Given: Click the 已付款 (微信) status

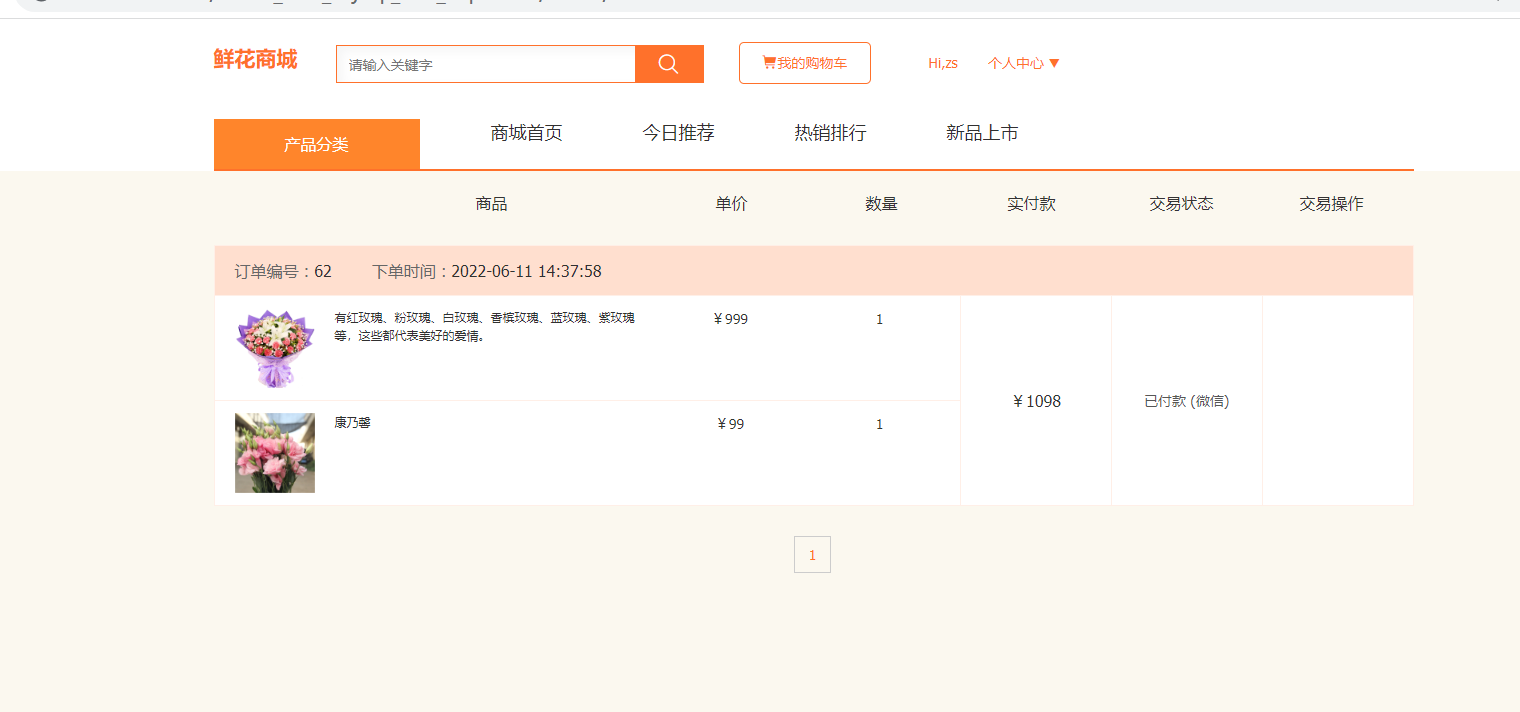Looking at the screenshot, I should (x=1187, y=401).
